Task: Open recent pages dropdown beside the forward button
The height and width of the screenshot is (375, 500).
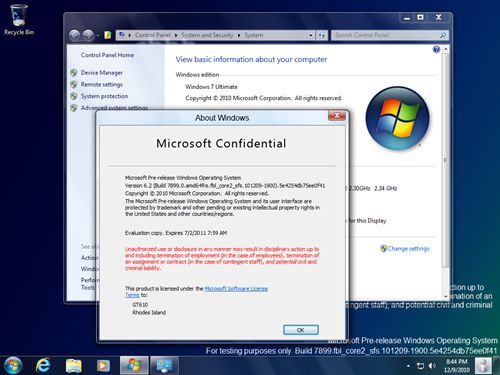Action: coord(98,35)
